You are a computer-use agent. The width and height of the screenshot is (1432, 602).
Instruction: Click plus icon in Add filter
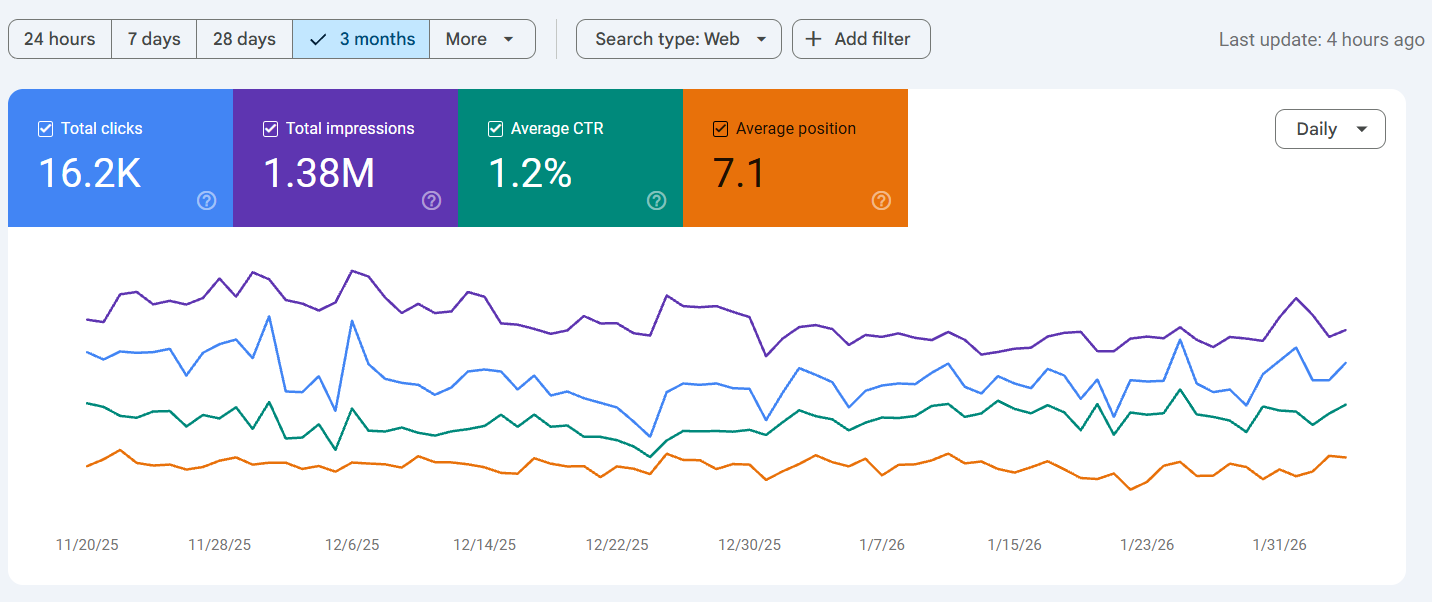point(814,39)
